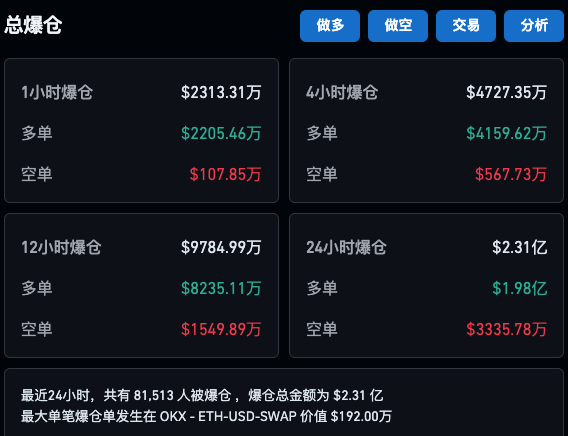Screen dimensions: 568x436
Task: Click the 12-hour short value $1549.89万
Action: tap(221, 330)
